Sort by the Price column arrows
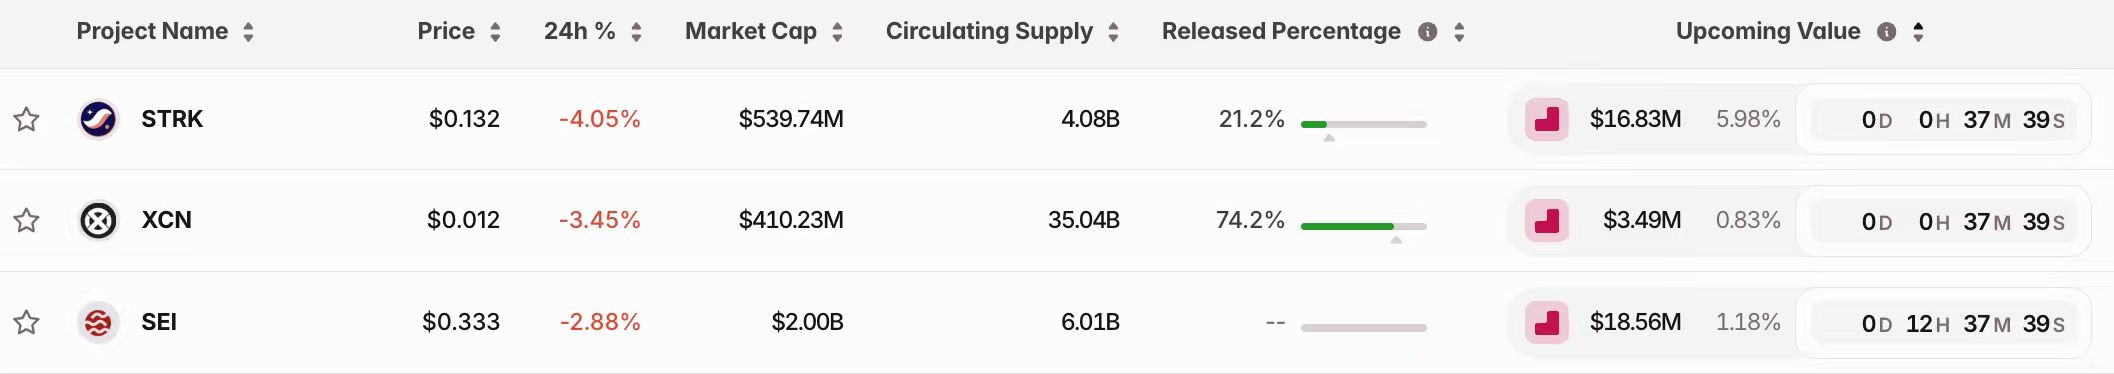Image resolution: width=2114 pixels, height=374 pixels. (x=495, y=32)
